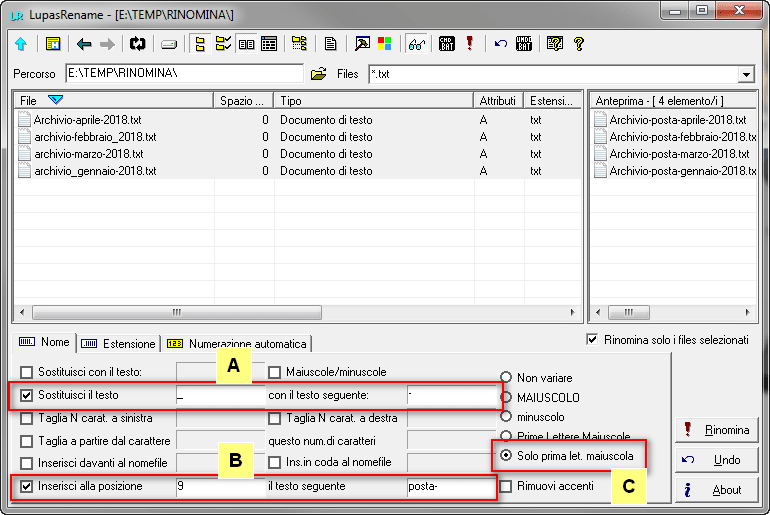770x515 pixels.
Task: Toggle the preview glasses icon
Action: (416, 45)
